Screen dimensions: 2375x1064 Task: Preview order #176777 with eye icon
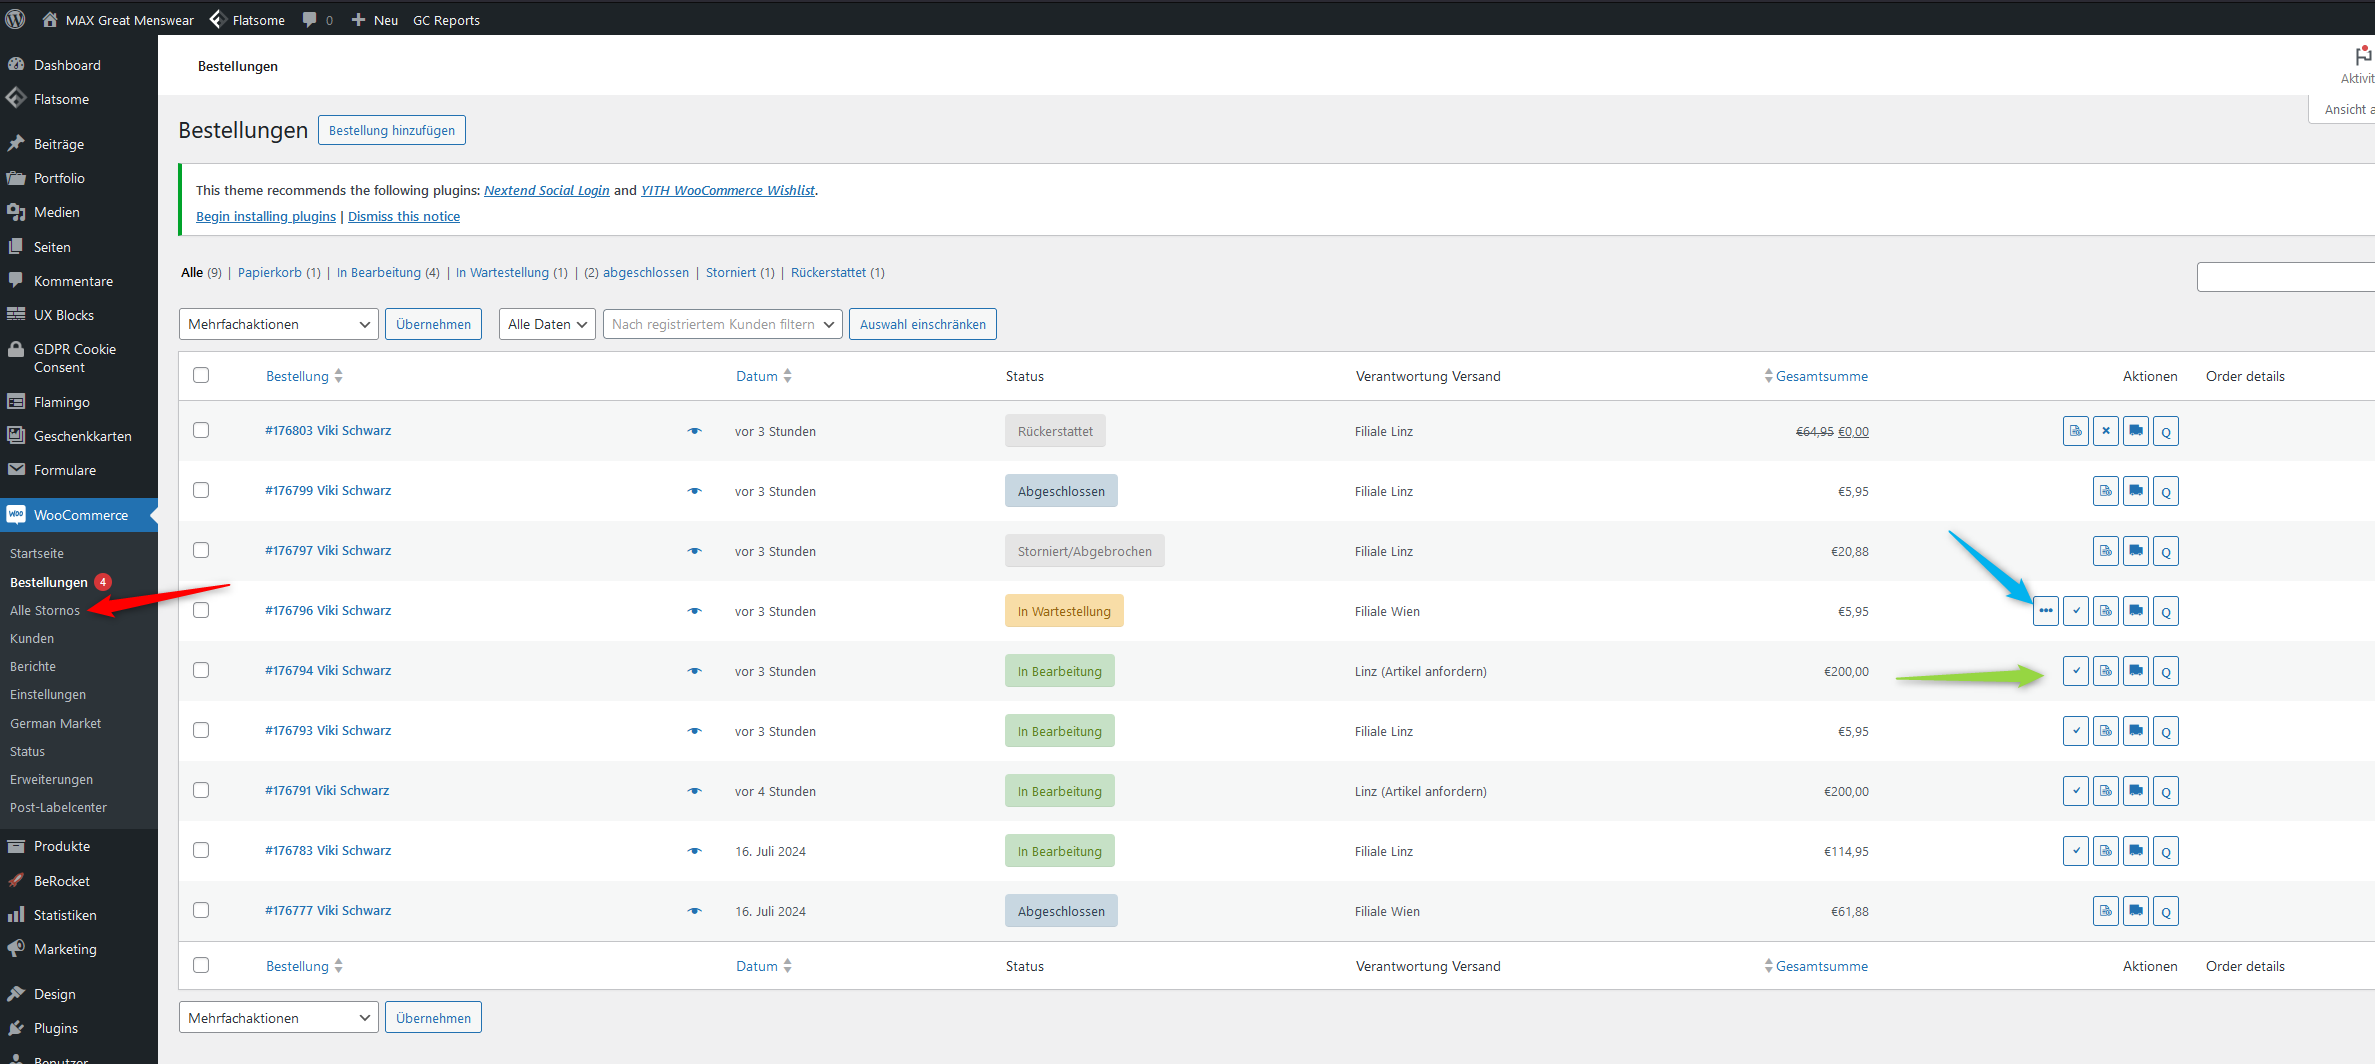click(x=694, y=911)
